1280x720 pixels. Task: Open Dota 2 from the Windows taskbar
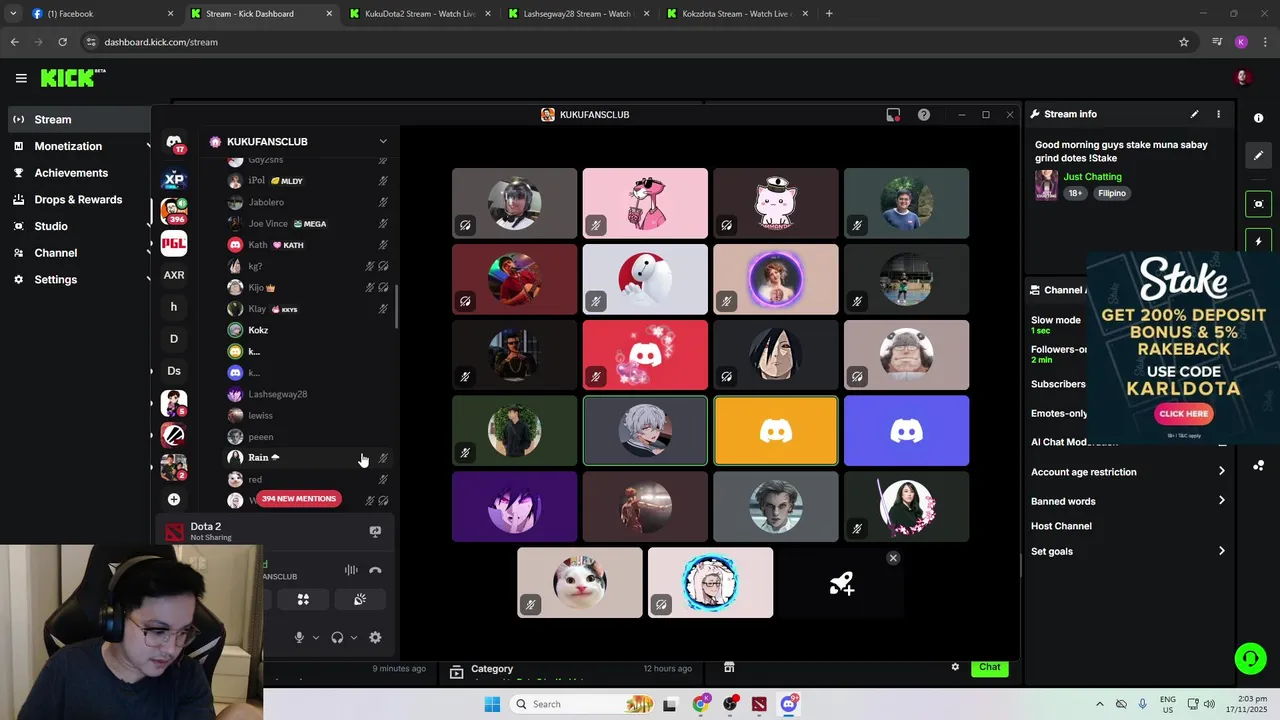(759, 704)
